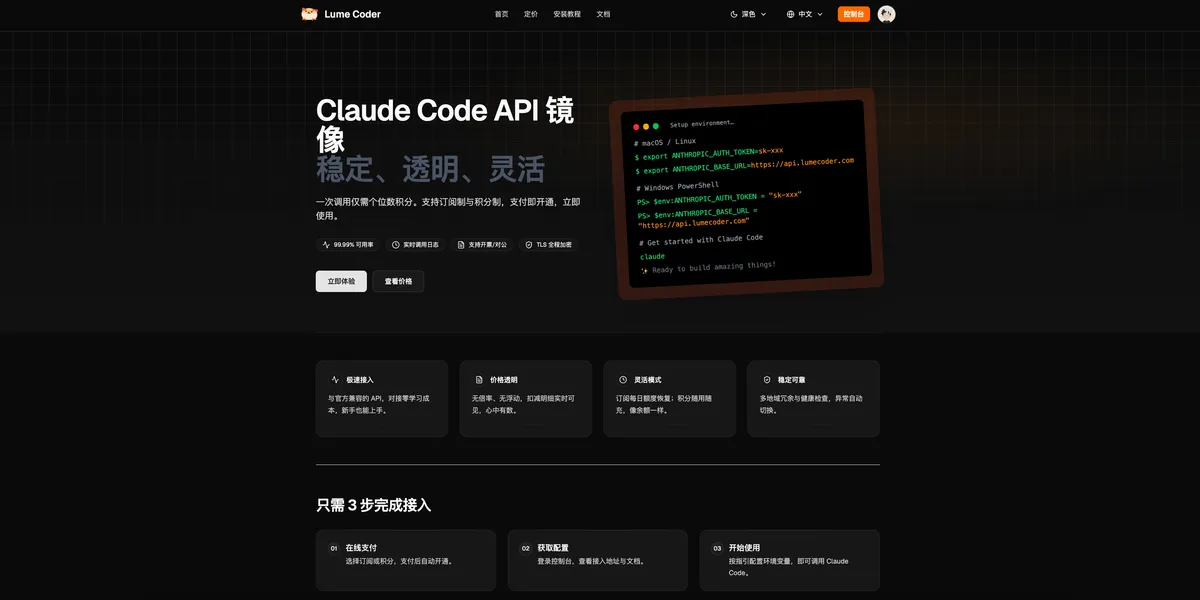
Task: Open the 安装教程 nav item
Action: click(567, 14)
